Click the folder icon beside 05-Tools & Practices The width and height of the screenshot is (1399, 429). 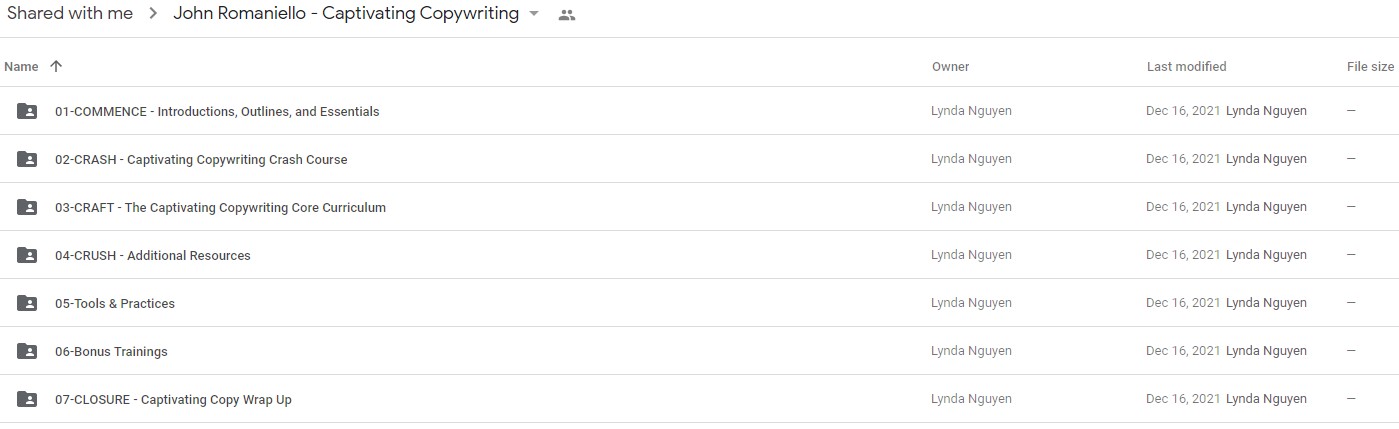(27, 303)
